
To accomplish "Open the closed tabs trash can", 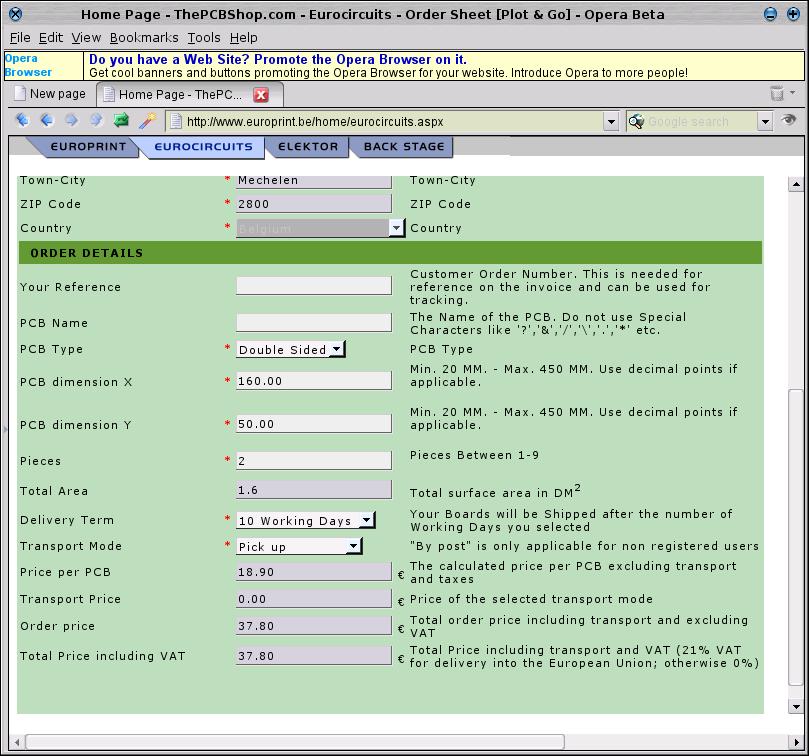I will coord(776,93).
